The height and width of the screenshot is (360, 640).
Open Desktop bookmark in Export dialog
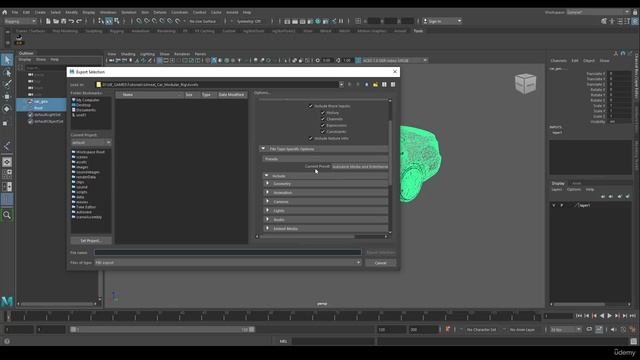click(83, 105)
